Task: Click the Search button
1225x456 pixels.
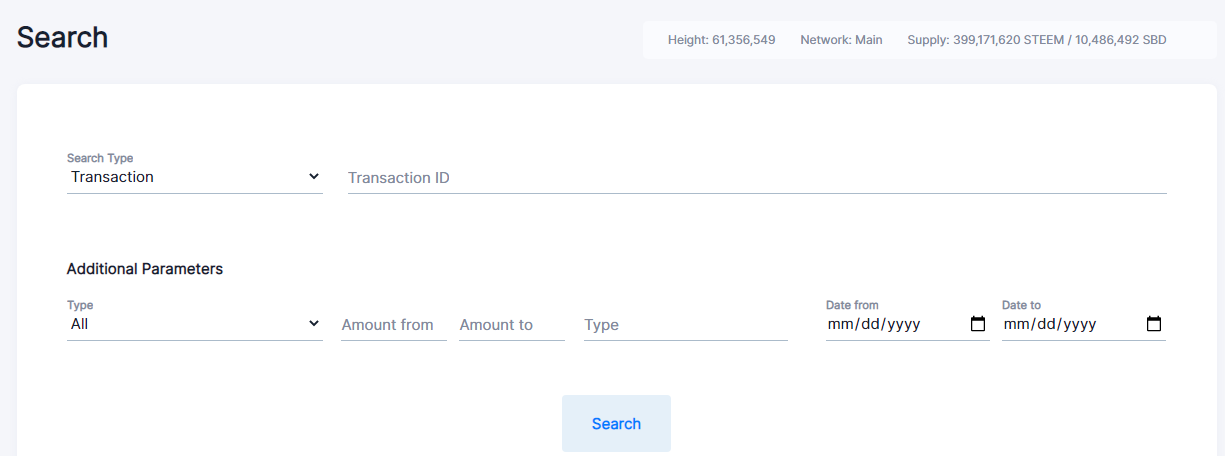Action: (616, 424)
